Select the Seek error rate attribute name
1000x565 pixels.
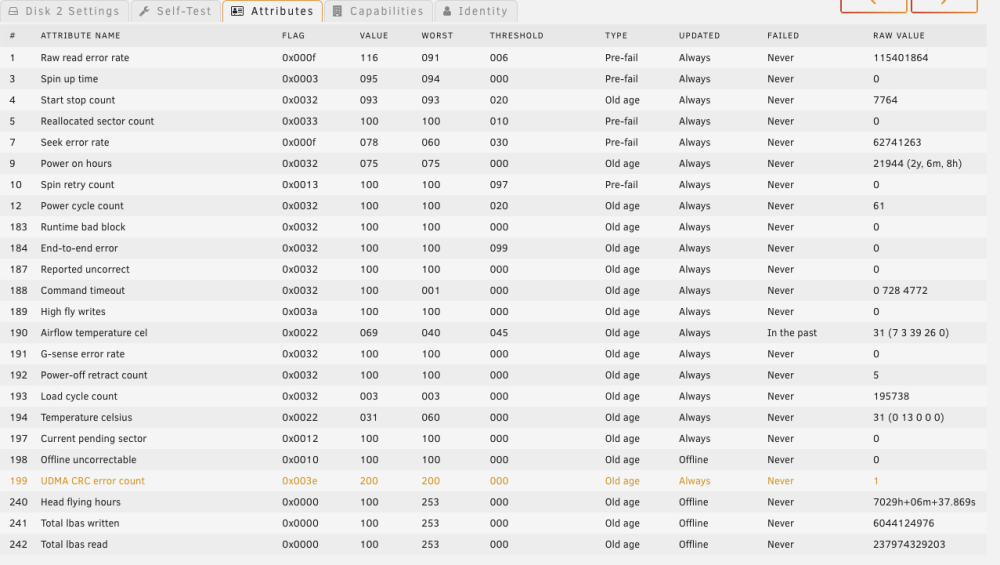point(75,142)
